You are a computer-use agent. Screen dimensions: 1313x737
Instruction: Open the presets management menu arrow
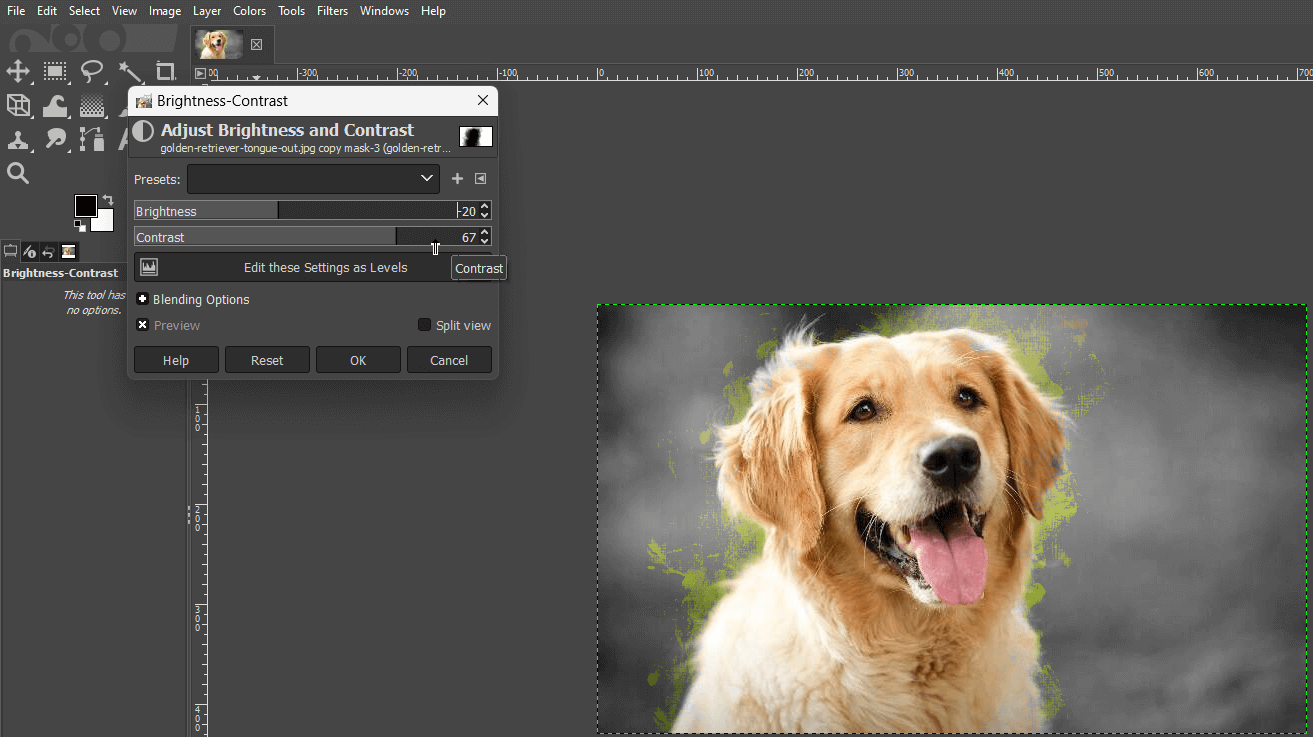click(x=480, y=179)
